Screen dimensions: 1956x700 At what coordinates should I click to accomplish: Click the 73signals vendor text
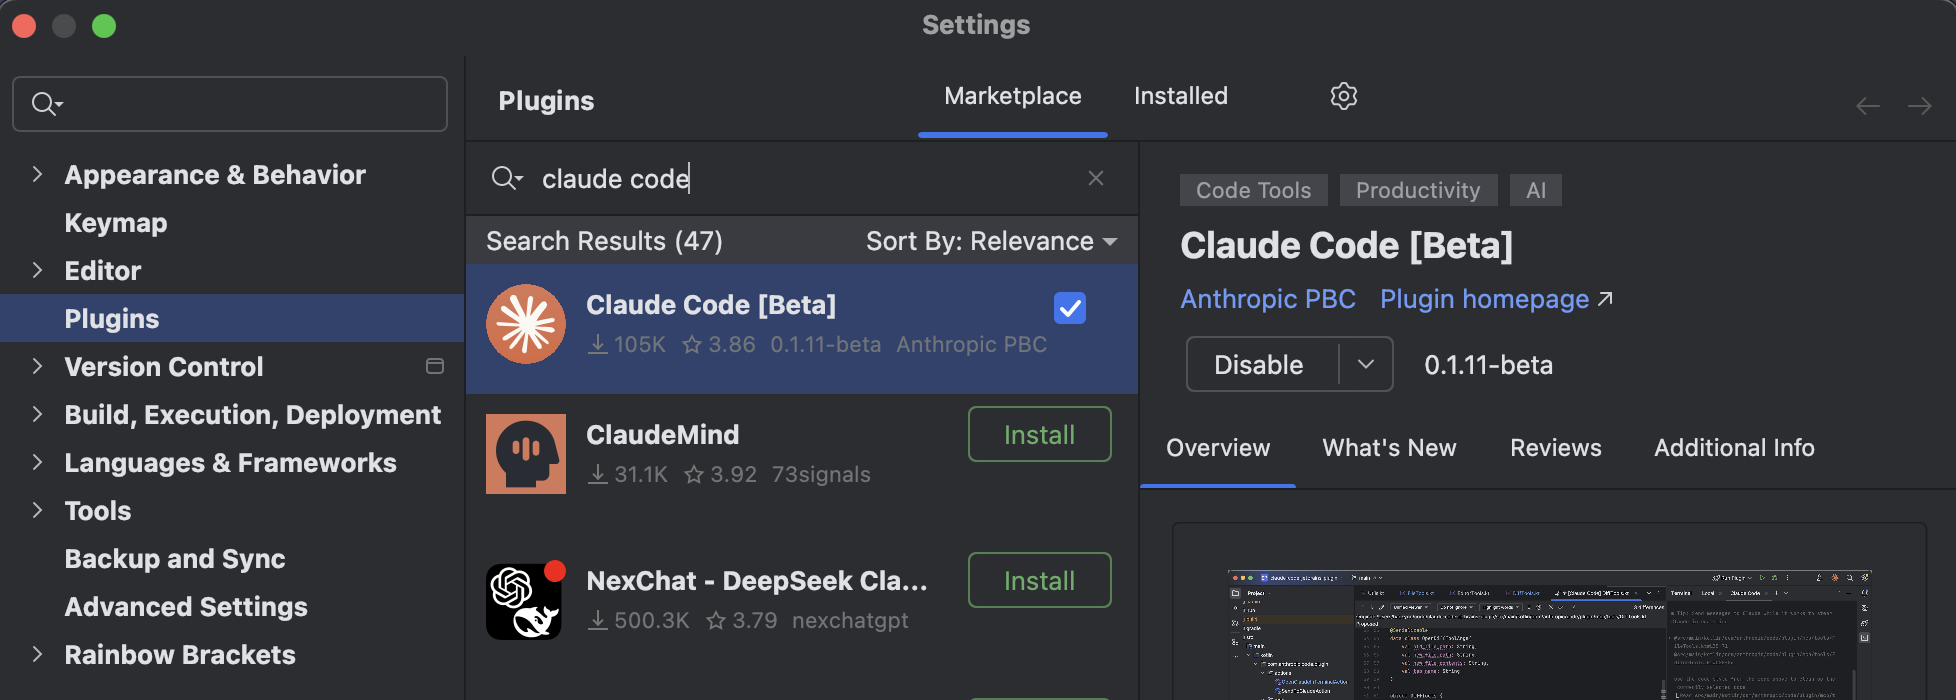pos(821,474)
